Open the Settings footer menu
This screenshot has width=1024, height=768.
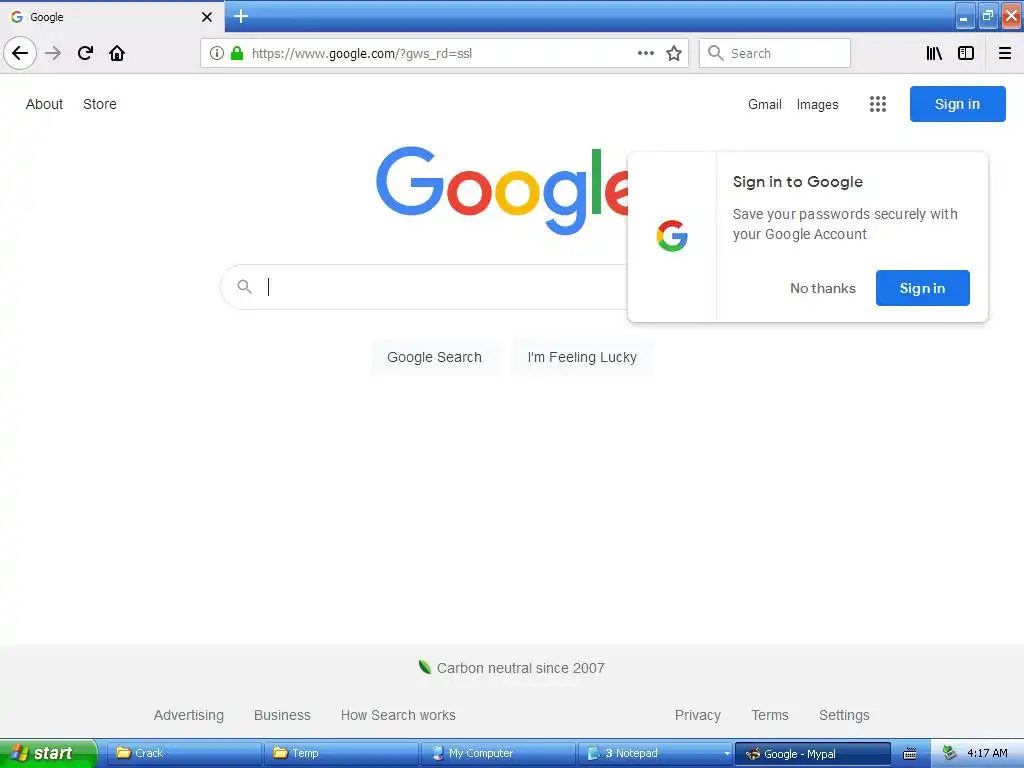tap(844, 715)
